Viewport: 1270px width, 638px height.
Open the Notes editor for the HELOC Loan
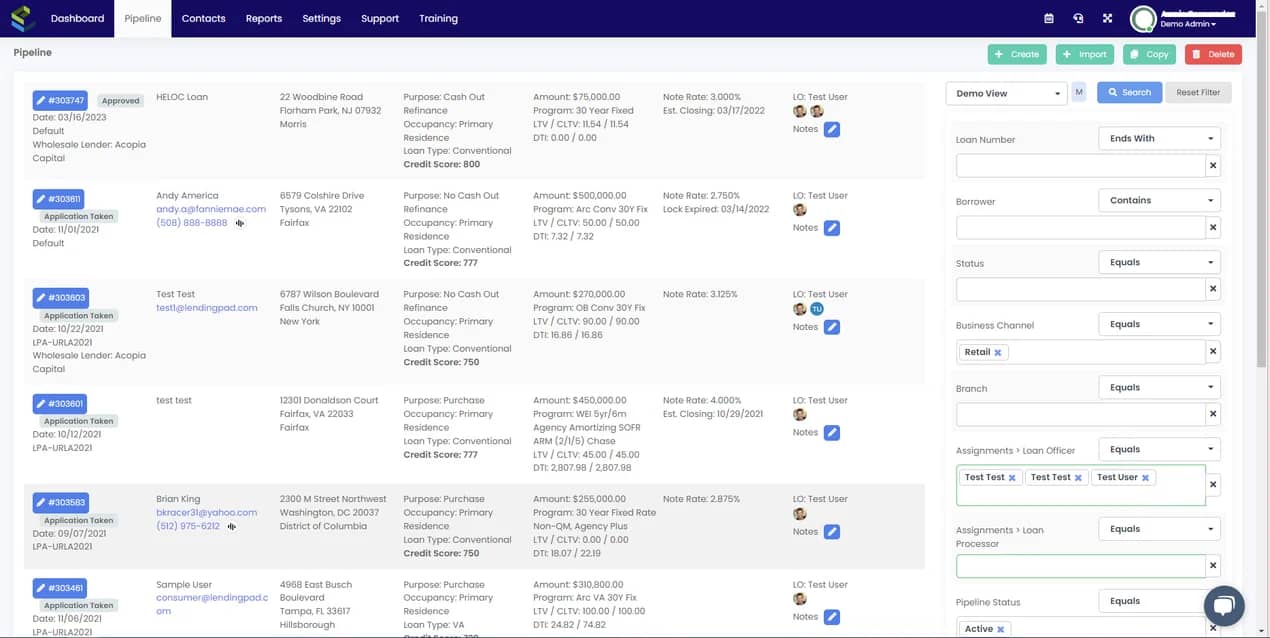point(832,129)
